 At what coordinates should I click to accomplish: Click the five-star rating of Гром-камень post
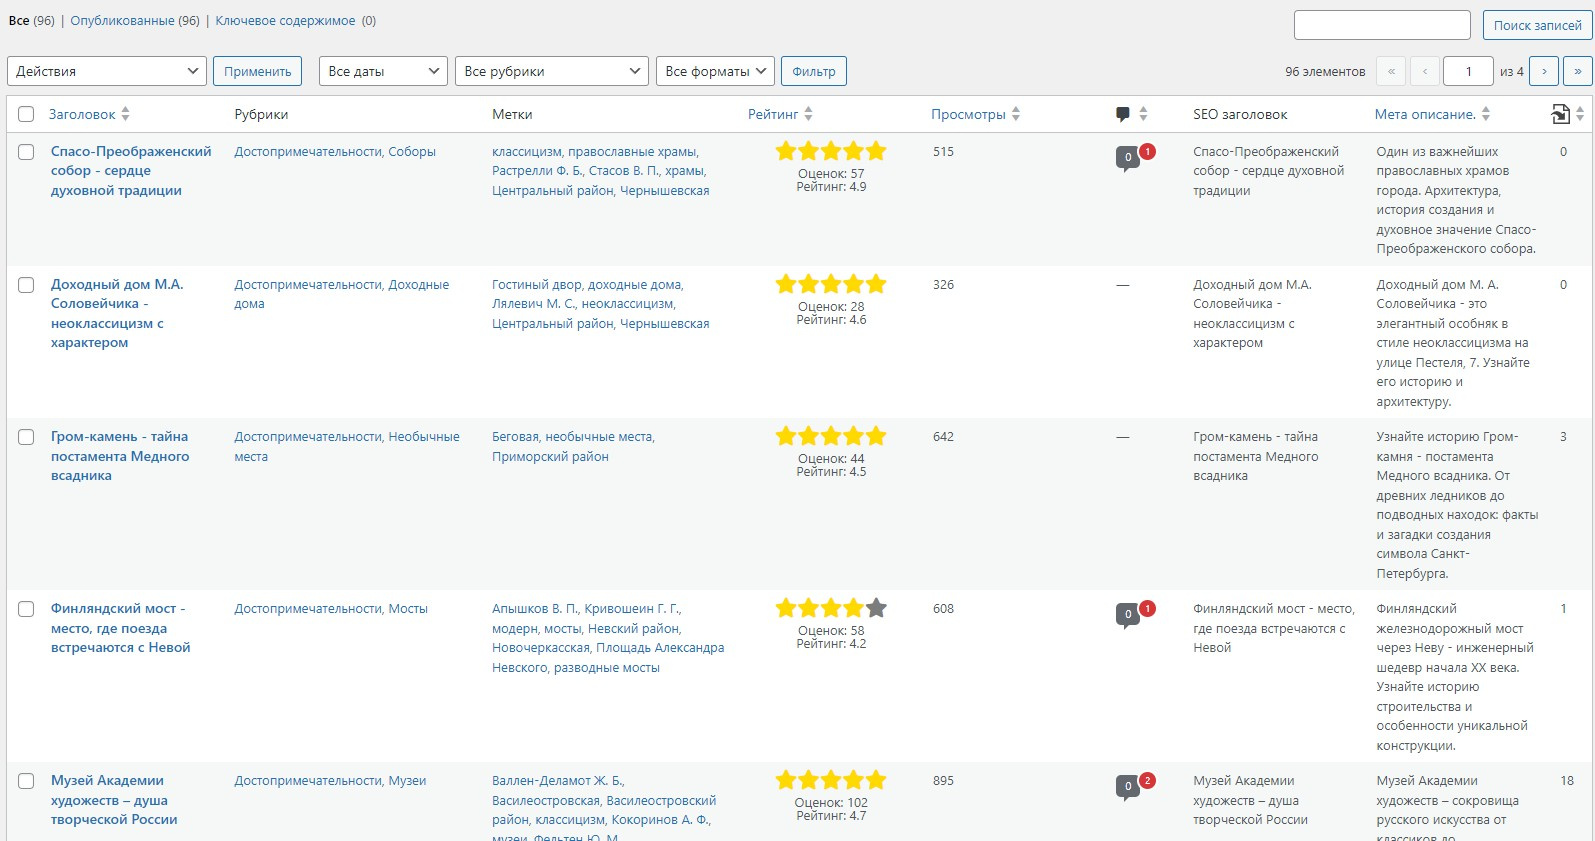pos(831,436)
